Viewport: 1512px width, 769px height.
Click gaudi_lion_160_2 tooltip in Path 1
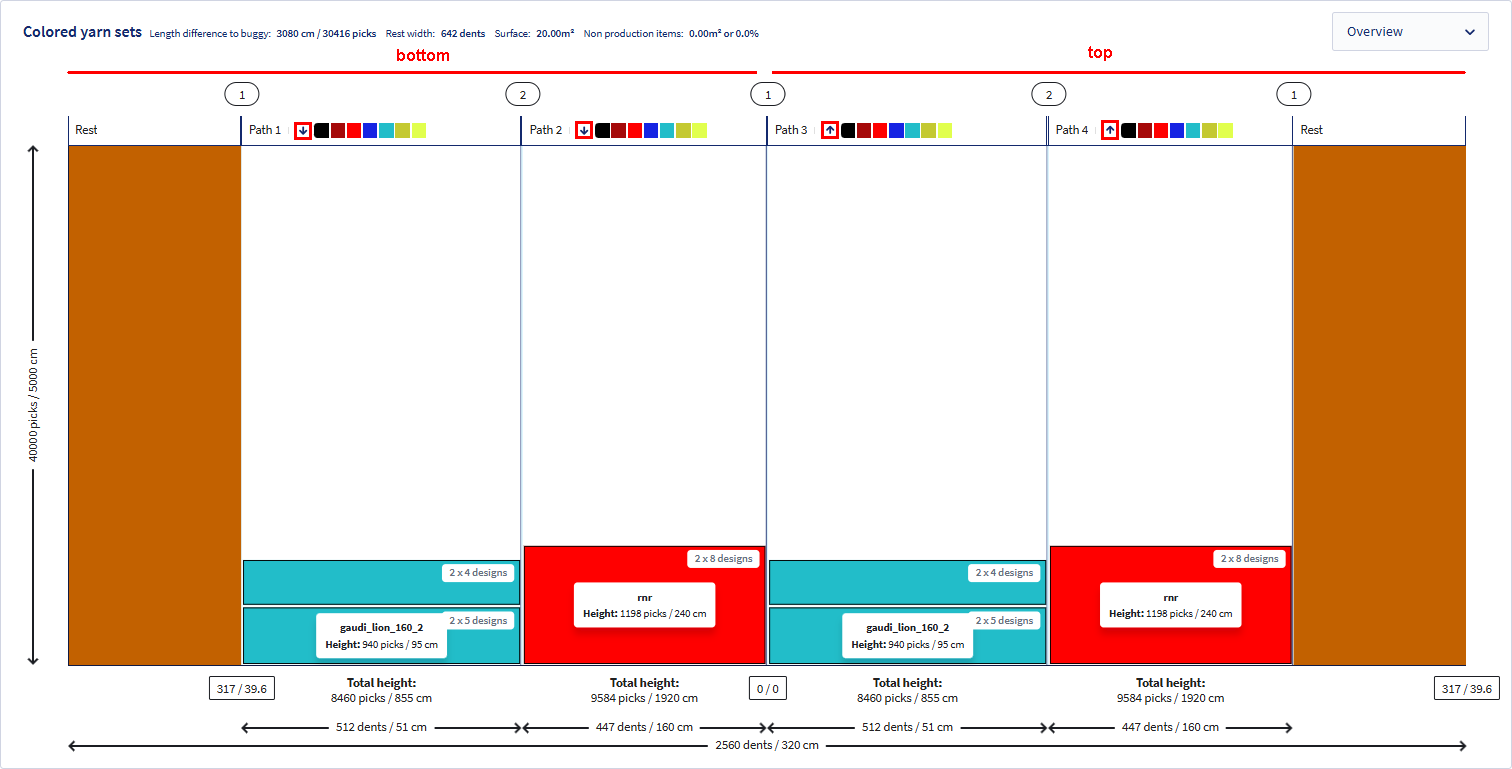(382, 636)
